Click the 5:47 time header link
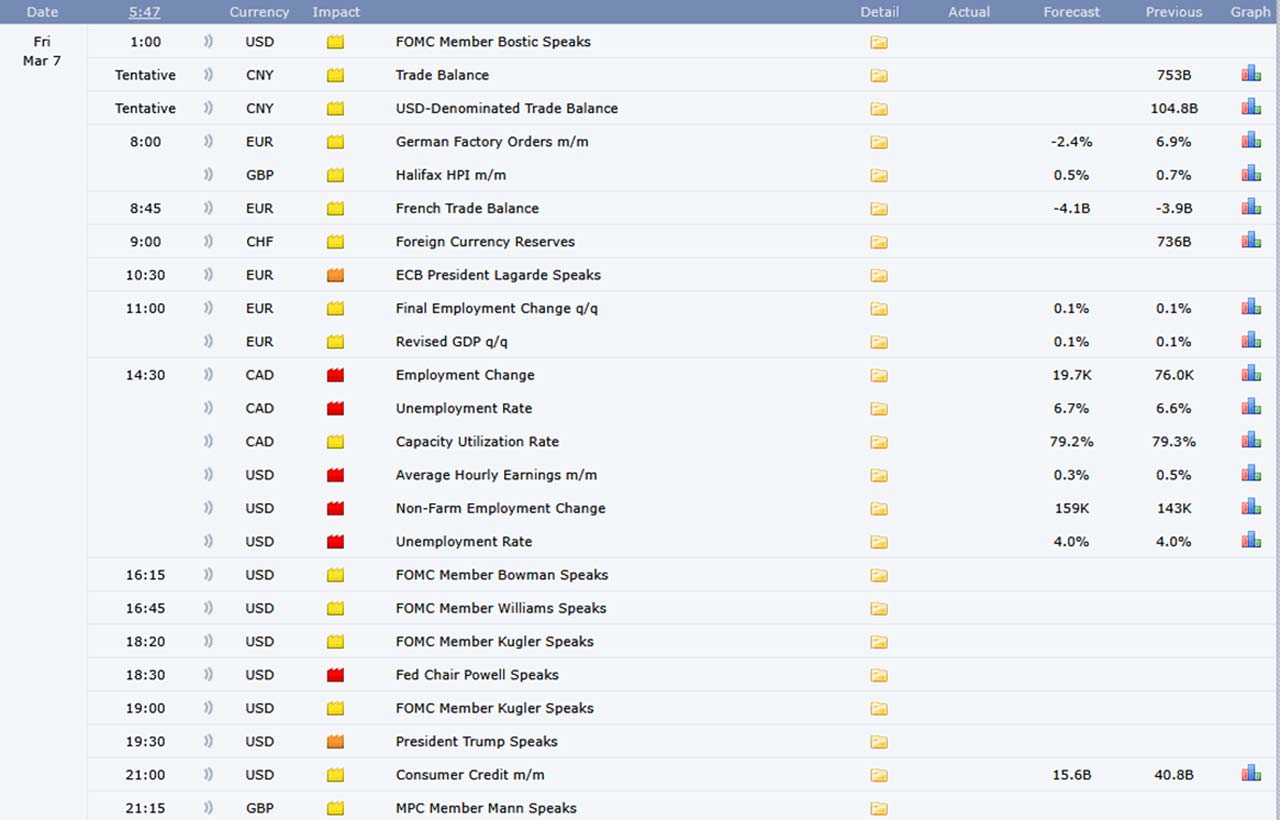The width and height of the screenshot is (1280, 820). tap(144, 12)
